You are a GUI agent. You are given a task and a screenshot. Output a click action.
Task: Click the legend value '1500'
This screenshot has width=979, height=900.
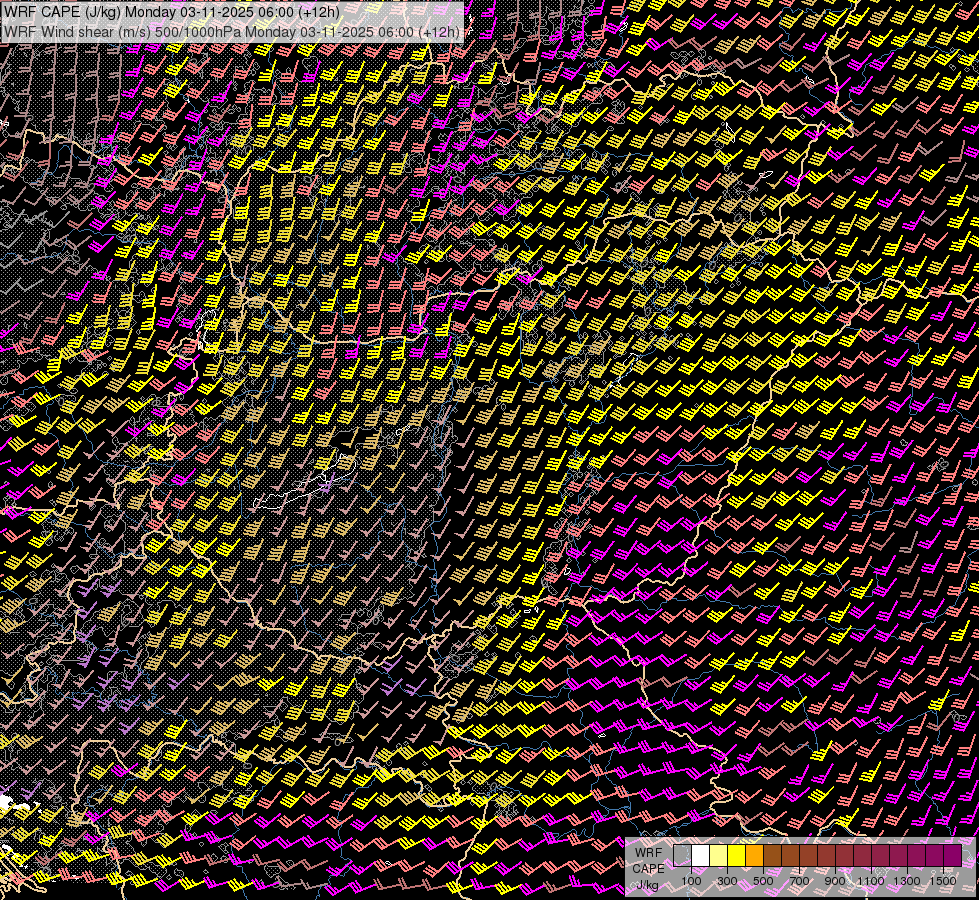pyautogui.click(x=943, y=881)
